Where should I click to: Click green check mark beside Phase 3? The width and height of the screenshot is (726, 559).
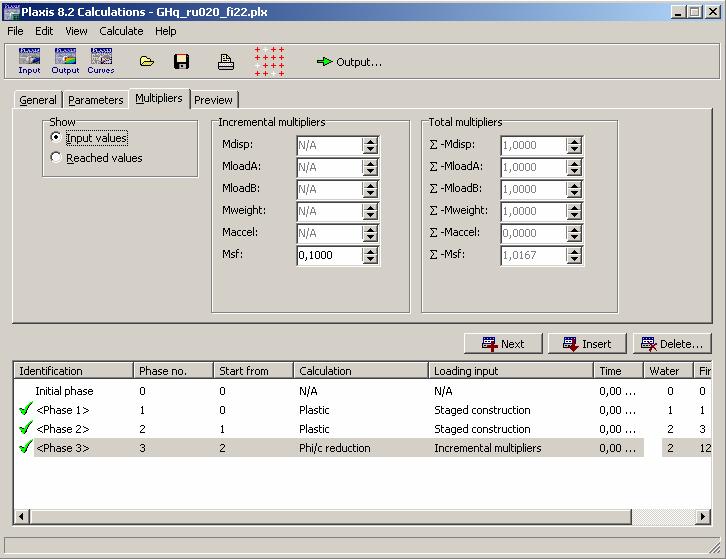coord(26,447)
